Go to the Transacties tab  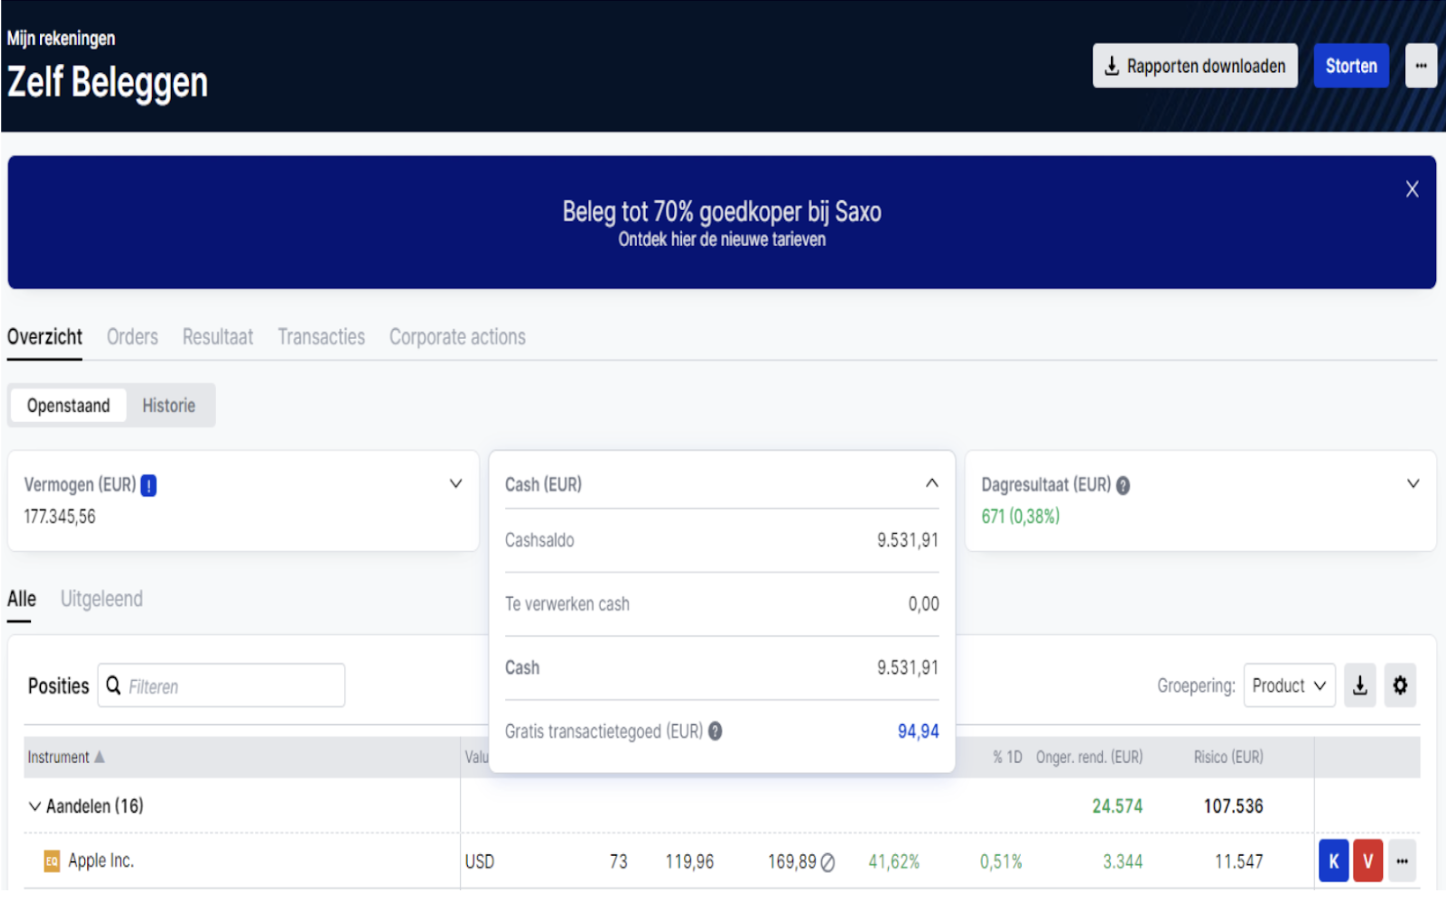(321, 337)
